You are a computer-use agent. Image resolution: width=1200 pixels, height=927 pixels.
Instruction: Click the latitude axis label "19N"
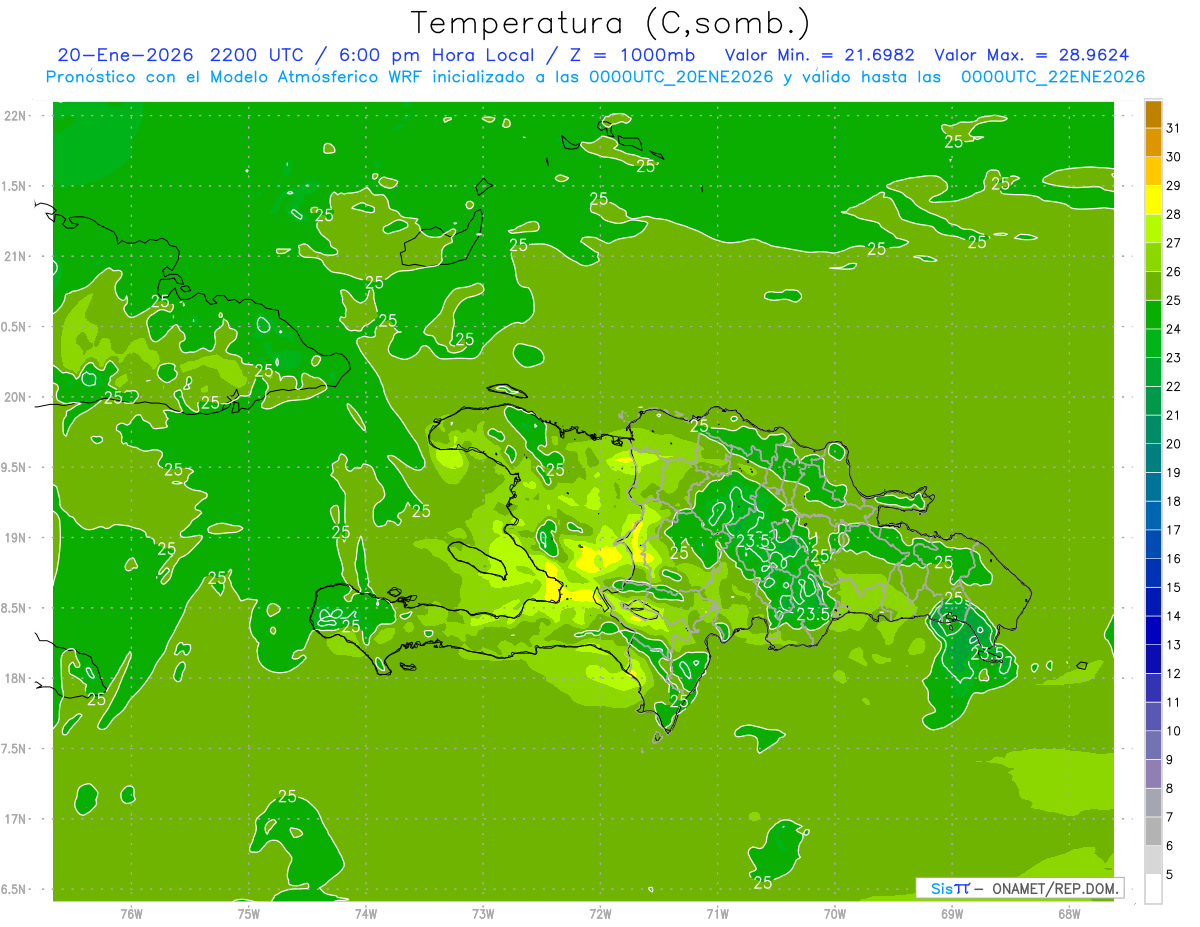(17, 537)
